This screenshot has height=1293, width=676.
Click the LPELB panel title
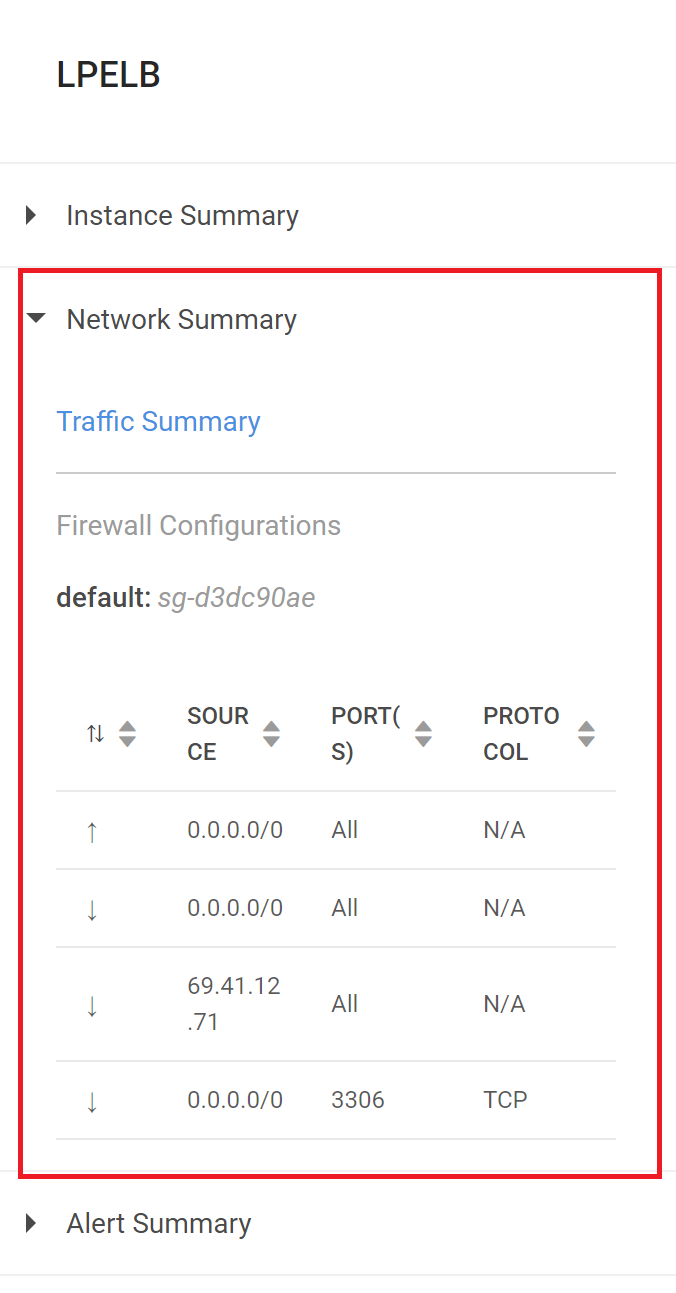109,76
